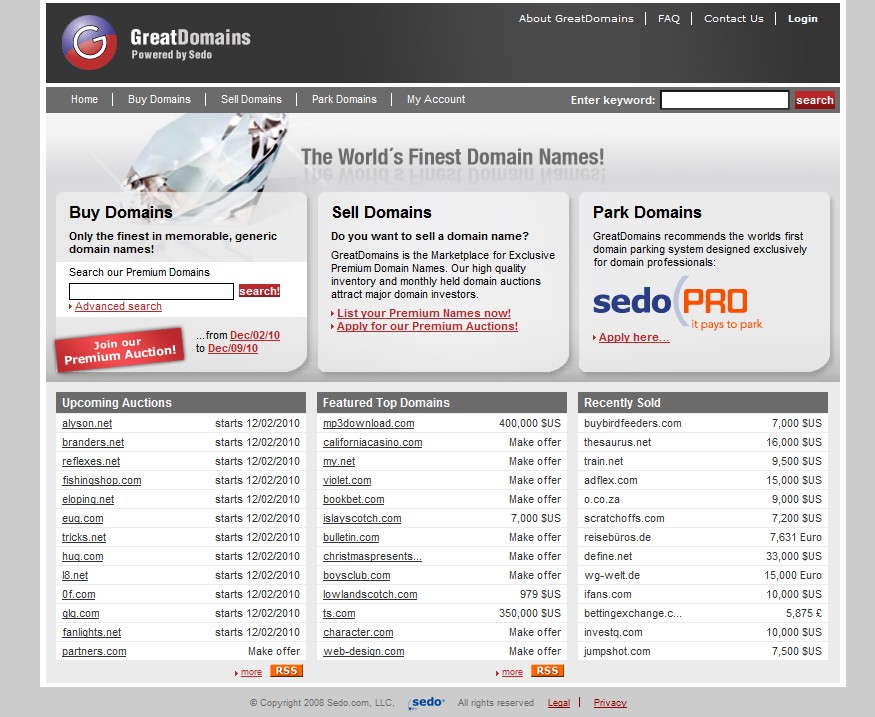Open the boysclub.com listing
The width and height of the screenshot is (875, 717).
coord(357,575)
